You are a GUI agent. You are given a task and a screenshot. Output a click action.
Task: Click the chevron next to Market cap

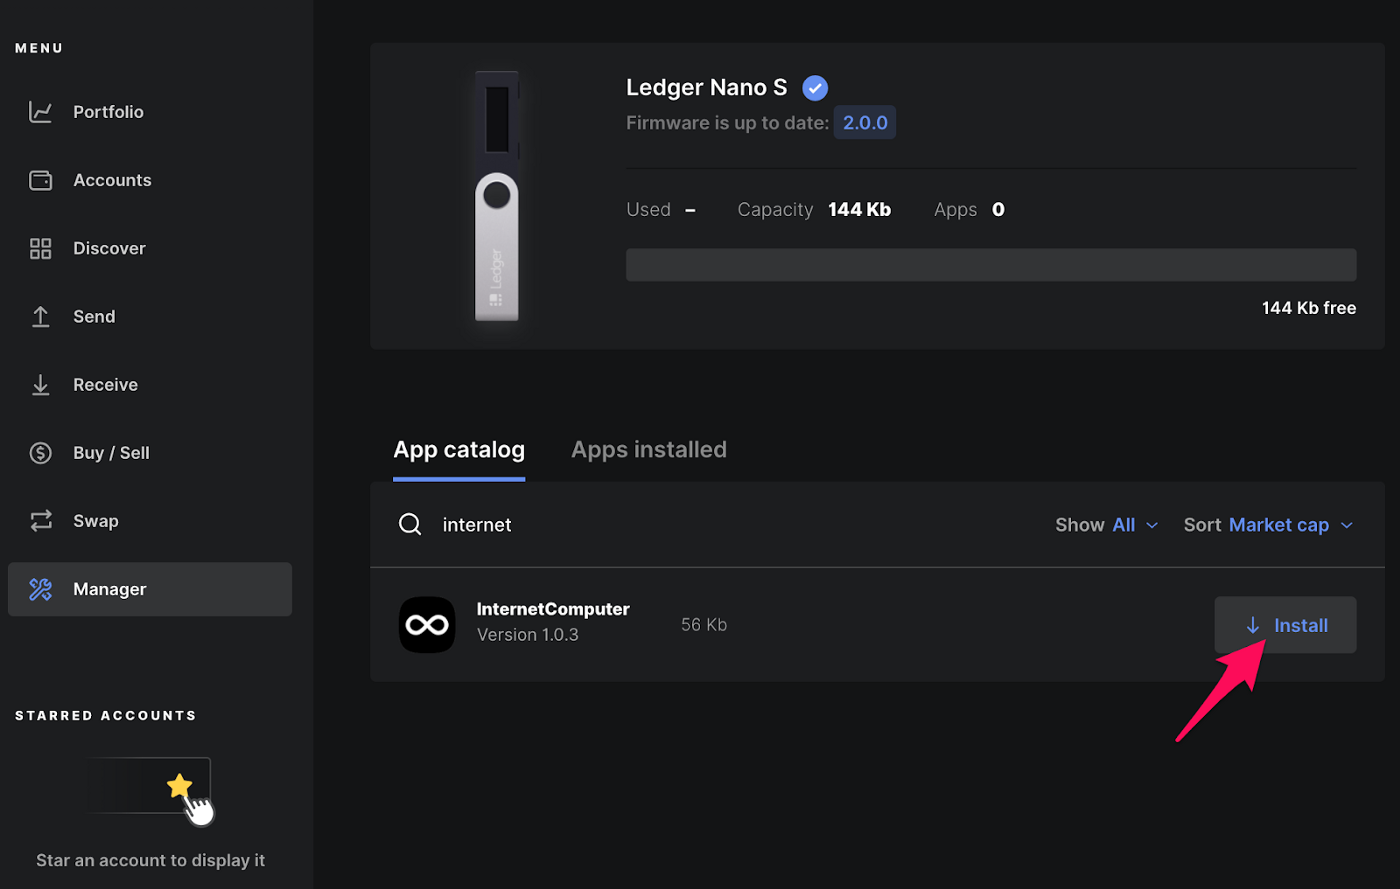click(x=1346, y=526)
